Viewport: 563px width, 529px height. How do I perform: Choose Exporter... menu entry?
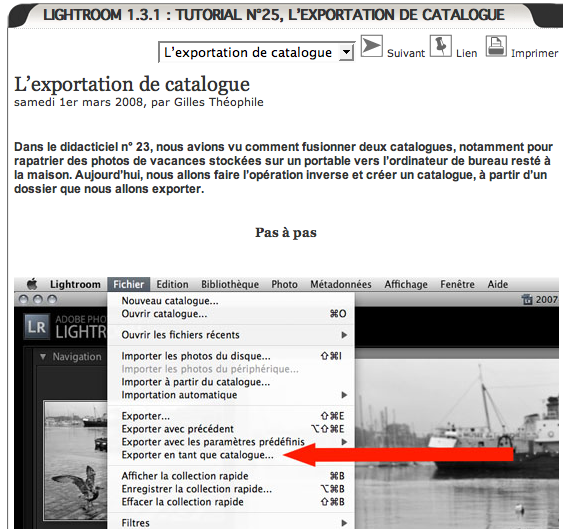231,416
